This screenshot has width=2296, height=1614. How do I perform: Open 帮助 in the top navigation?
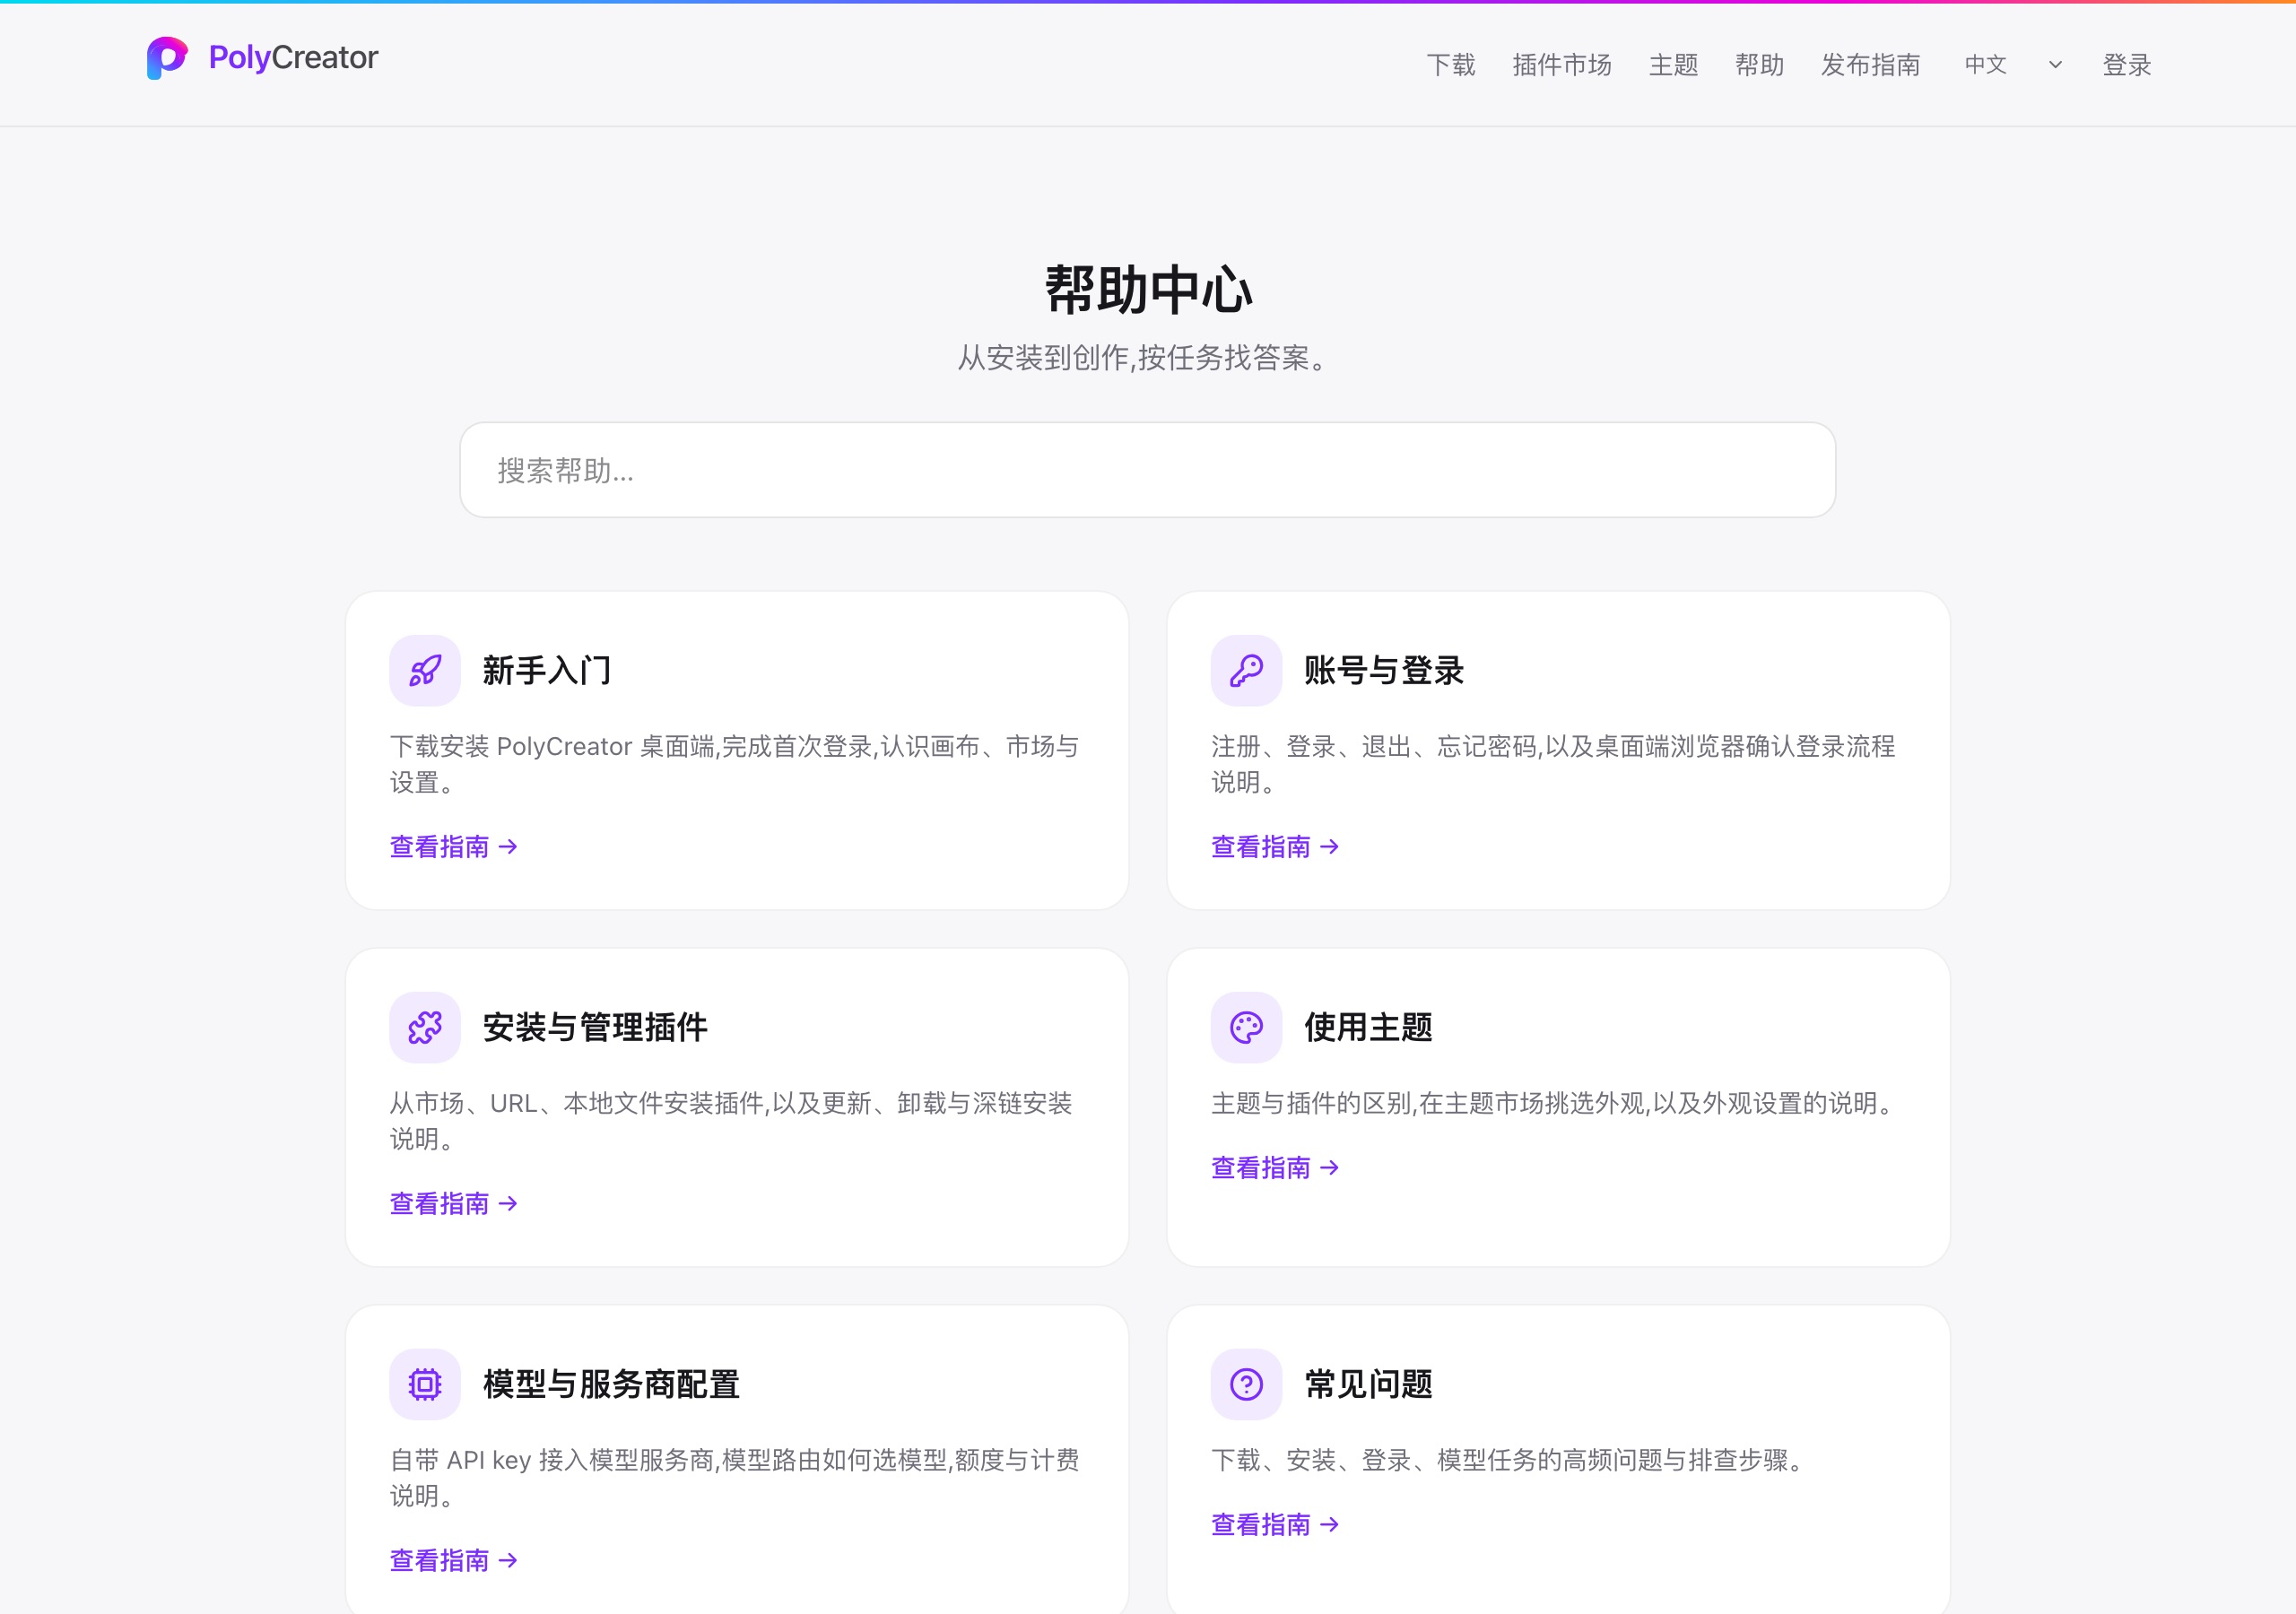pos(1759,65)
